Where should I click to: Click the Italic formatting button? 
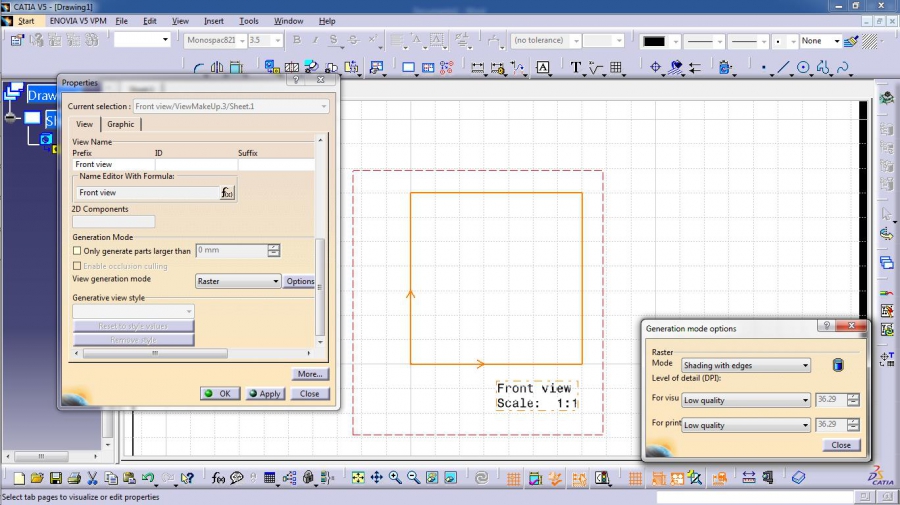tap(315, 40)
